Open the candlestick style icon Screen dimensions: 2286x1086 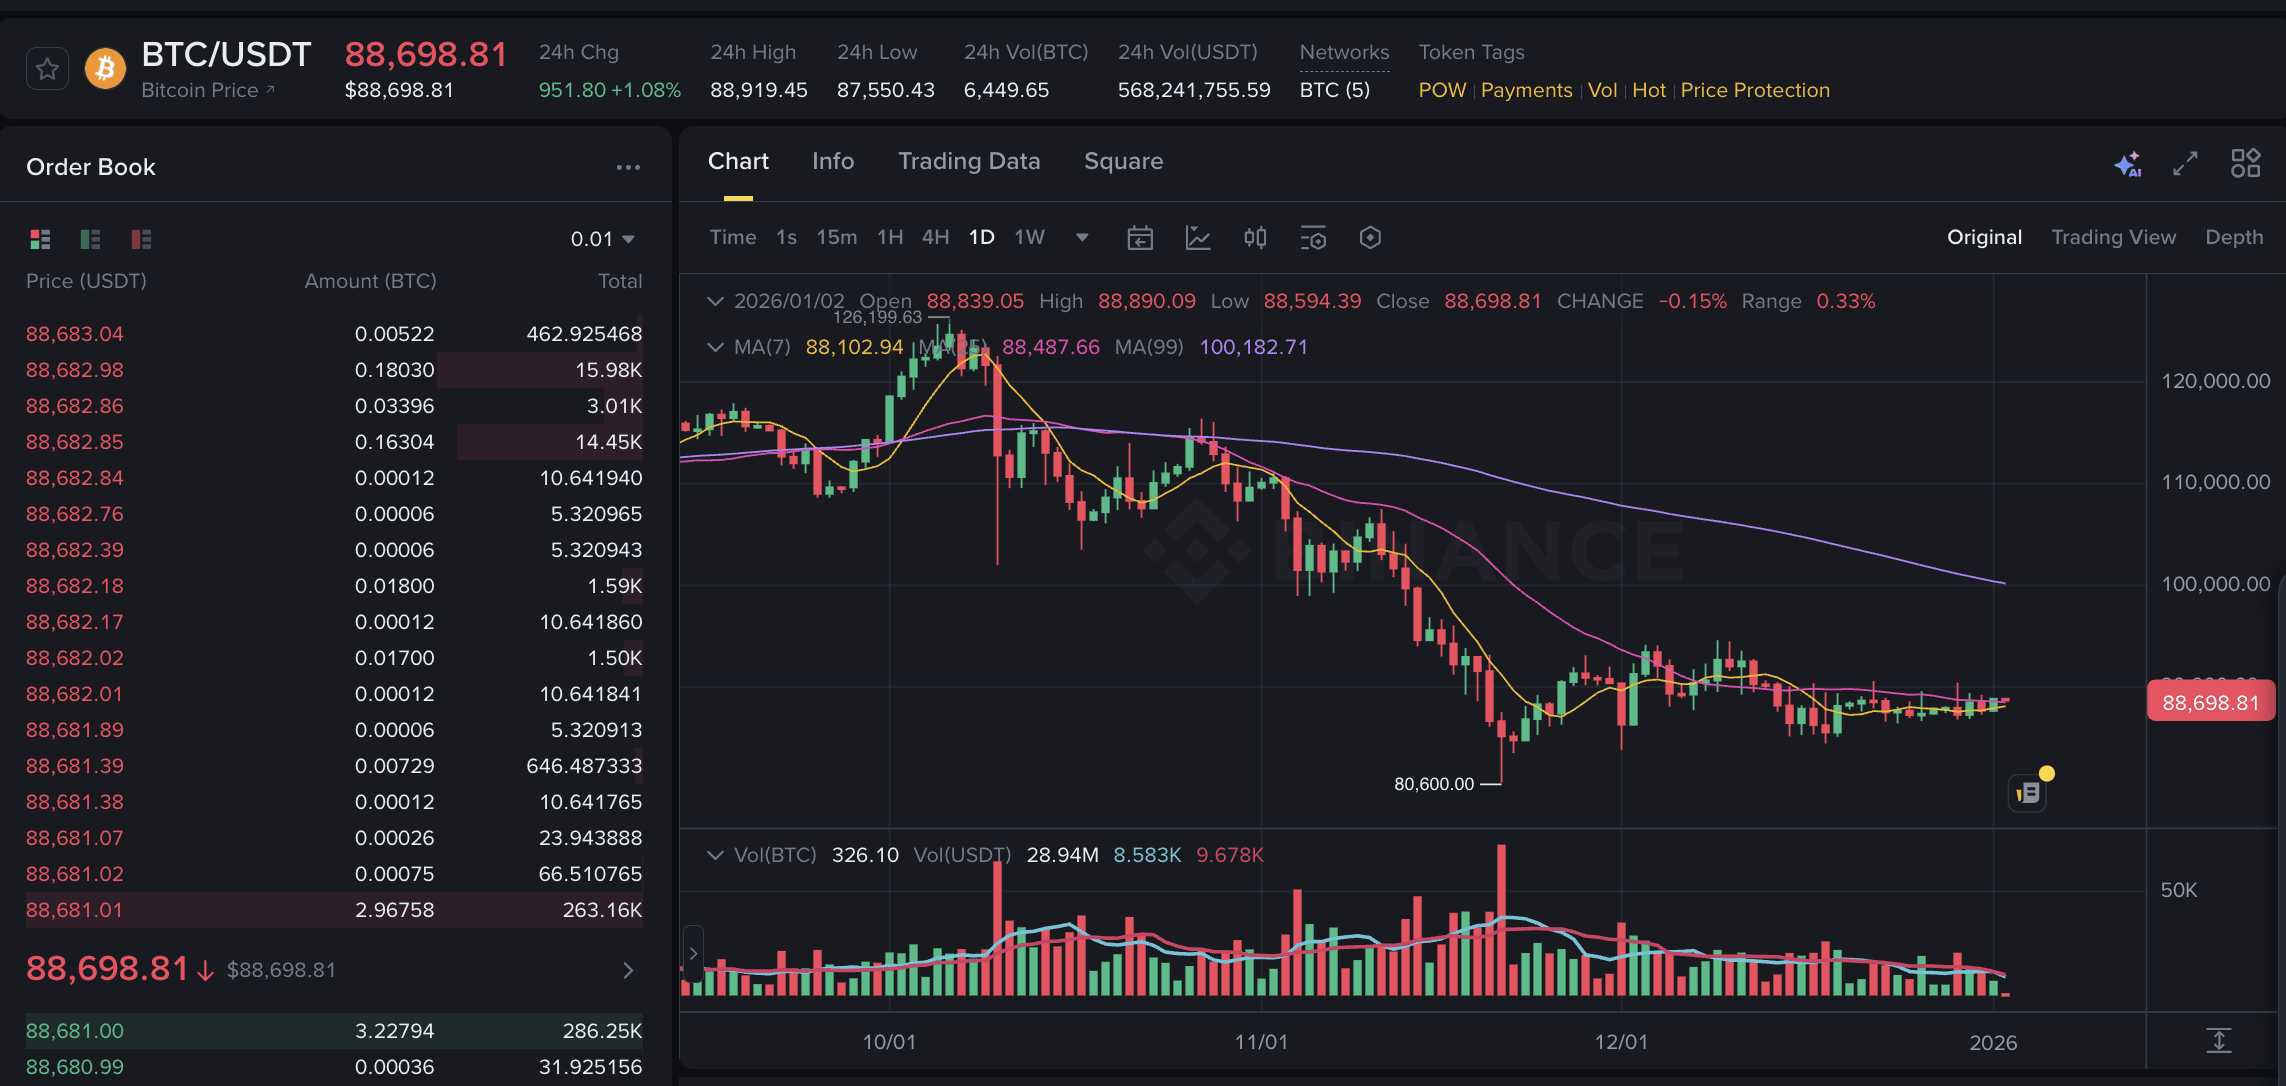coord(1255,238)
